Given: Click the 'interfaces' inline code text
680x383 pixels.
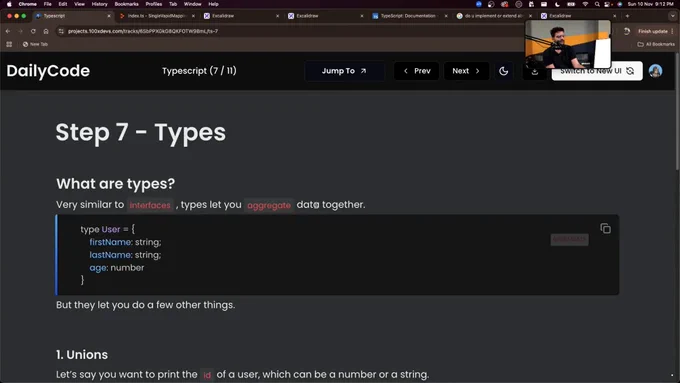Looking at the screenshot, I should [x=150, y=205].
